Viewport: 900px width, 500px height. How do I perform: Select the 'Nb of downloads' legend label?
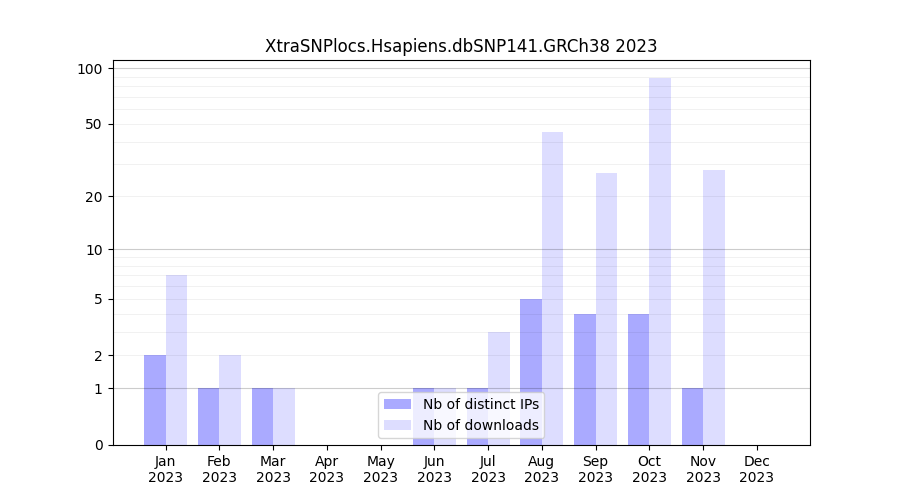(480, 425)
